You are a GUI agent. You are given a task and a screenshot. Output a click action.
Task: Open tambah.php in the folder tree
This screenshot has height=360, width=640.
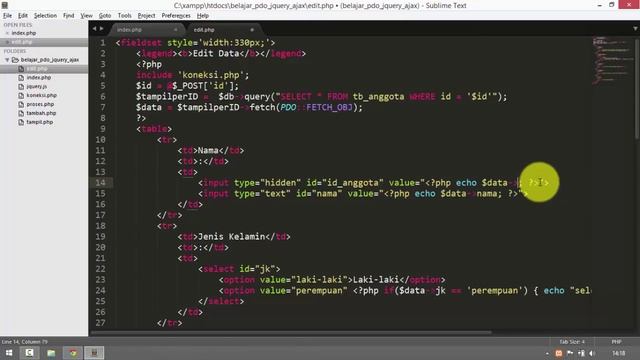[41, 113]
